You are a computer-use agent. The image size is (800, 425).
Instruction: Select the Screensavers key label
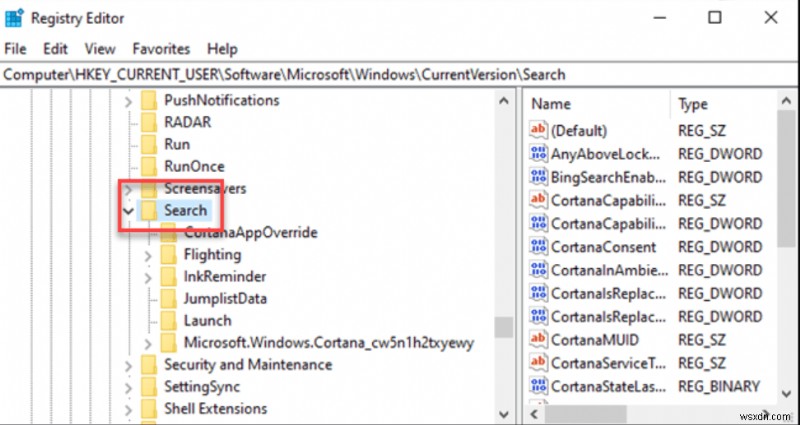click(x=205, y=188)
